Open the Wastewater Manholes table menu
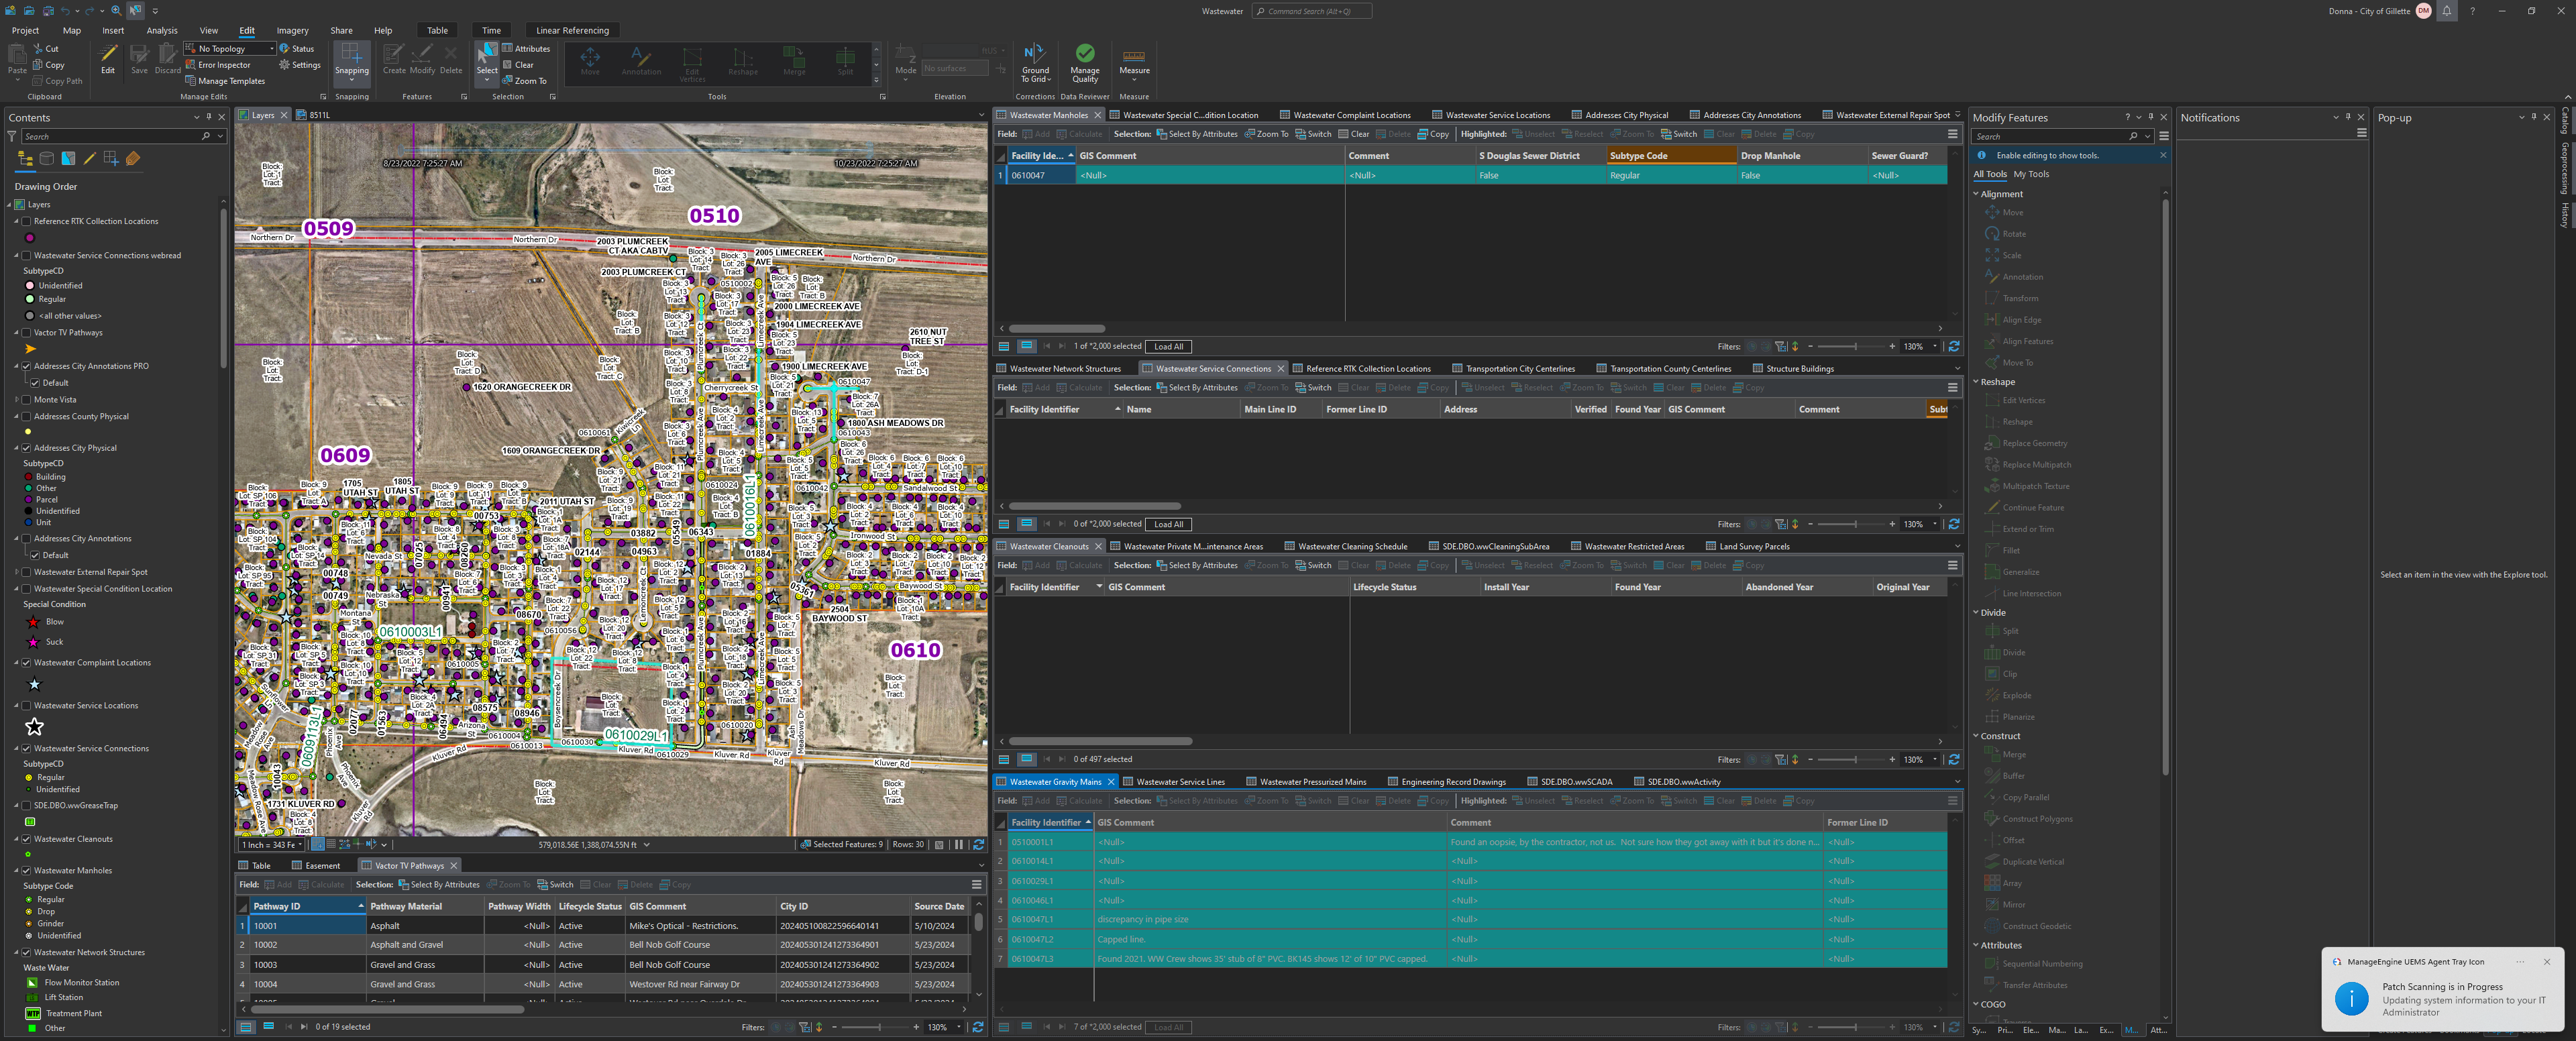Screen dimensions: 2576x1041 click(x=1952, y=134)
